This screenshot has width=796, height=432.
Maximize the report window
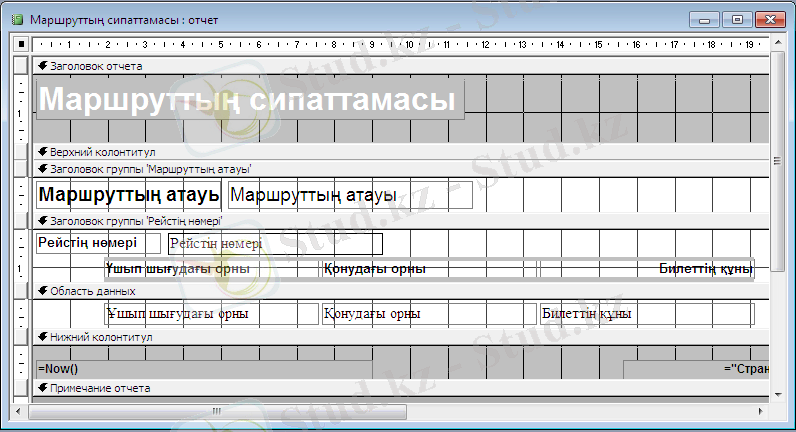[x=737, y=20]
